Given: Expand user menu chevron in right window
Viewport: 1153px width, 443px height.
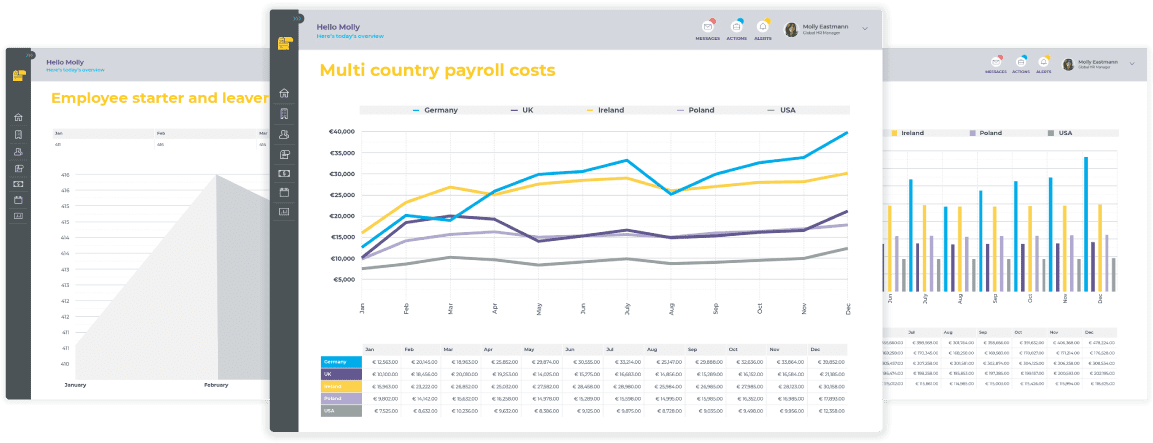Looking at the screenshot, I should 1132,63.
